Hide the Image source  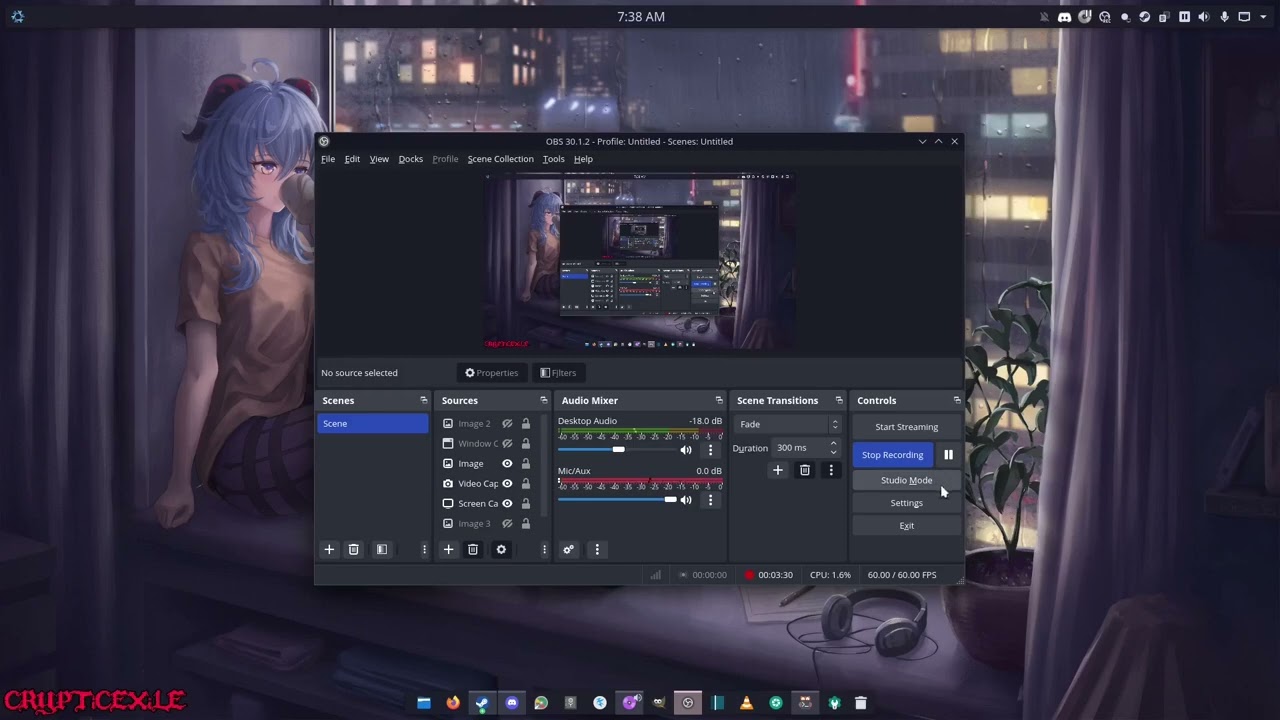[507, 464]
